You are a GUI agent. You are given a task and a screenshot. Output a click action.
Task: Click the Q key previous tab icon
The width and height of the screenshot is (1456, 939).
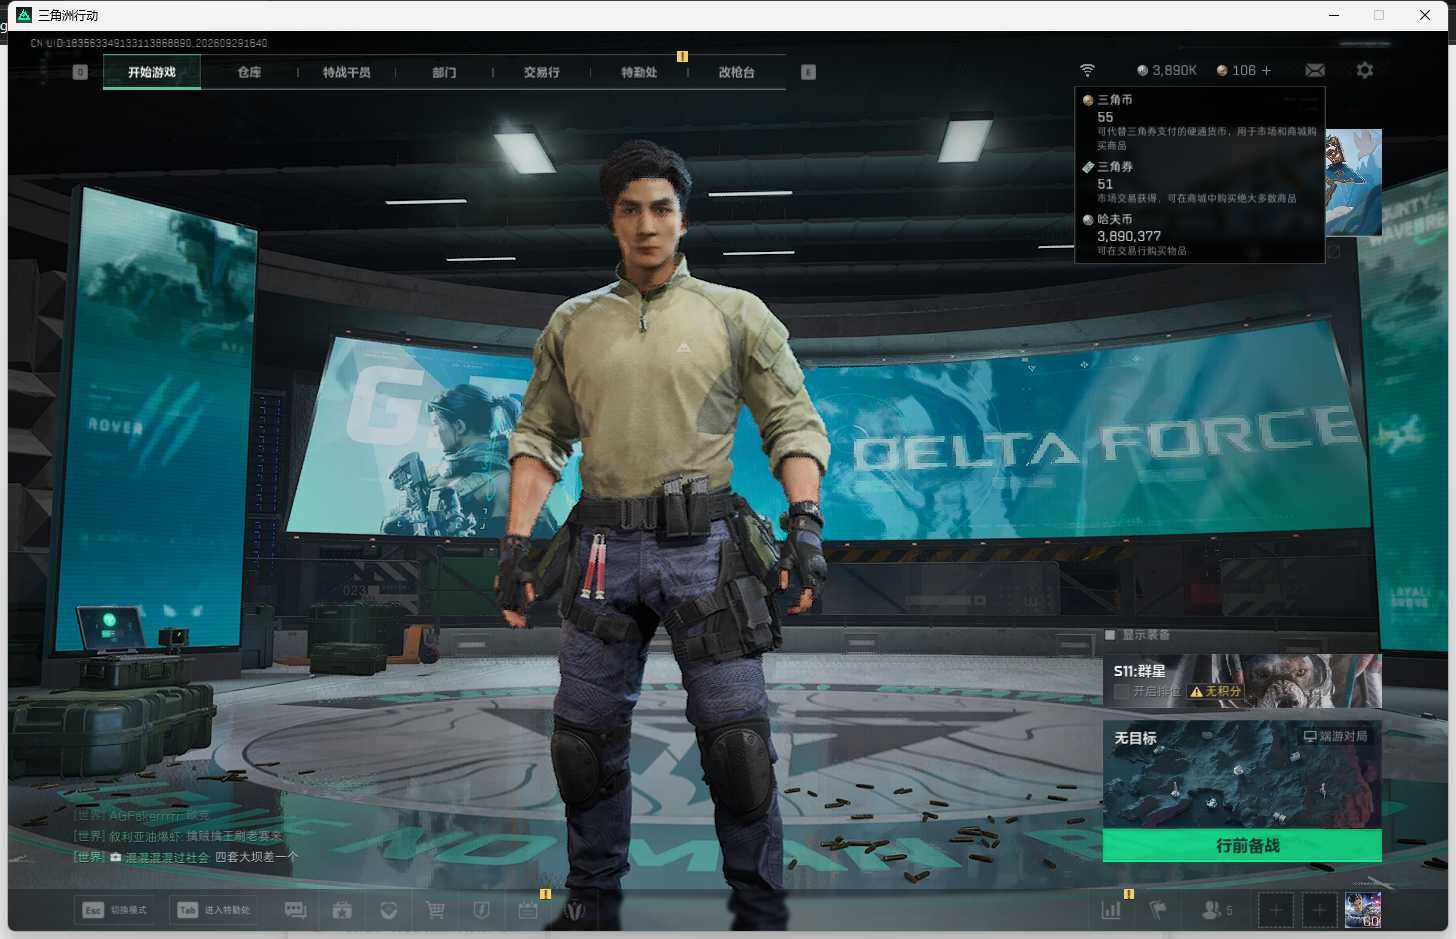click(80, 72)
